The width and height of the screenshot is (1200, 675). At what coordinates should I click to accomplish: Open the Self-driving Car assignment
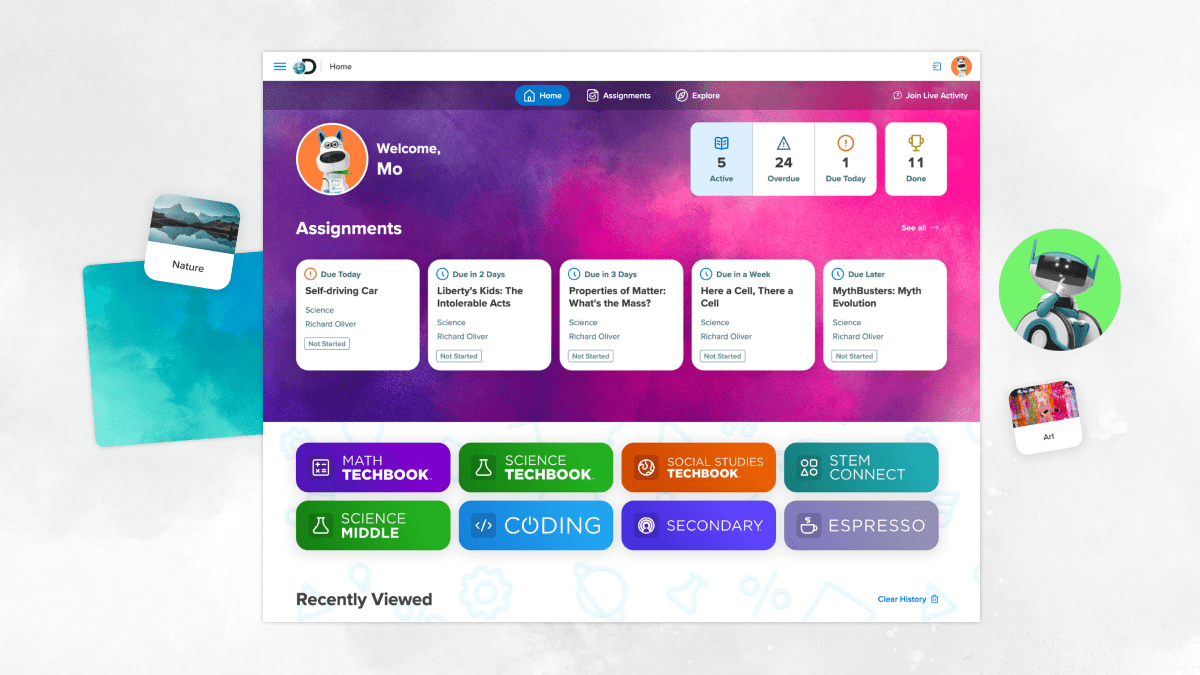pyautogui.click(x=358, y=315)
